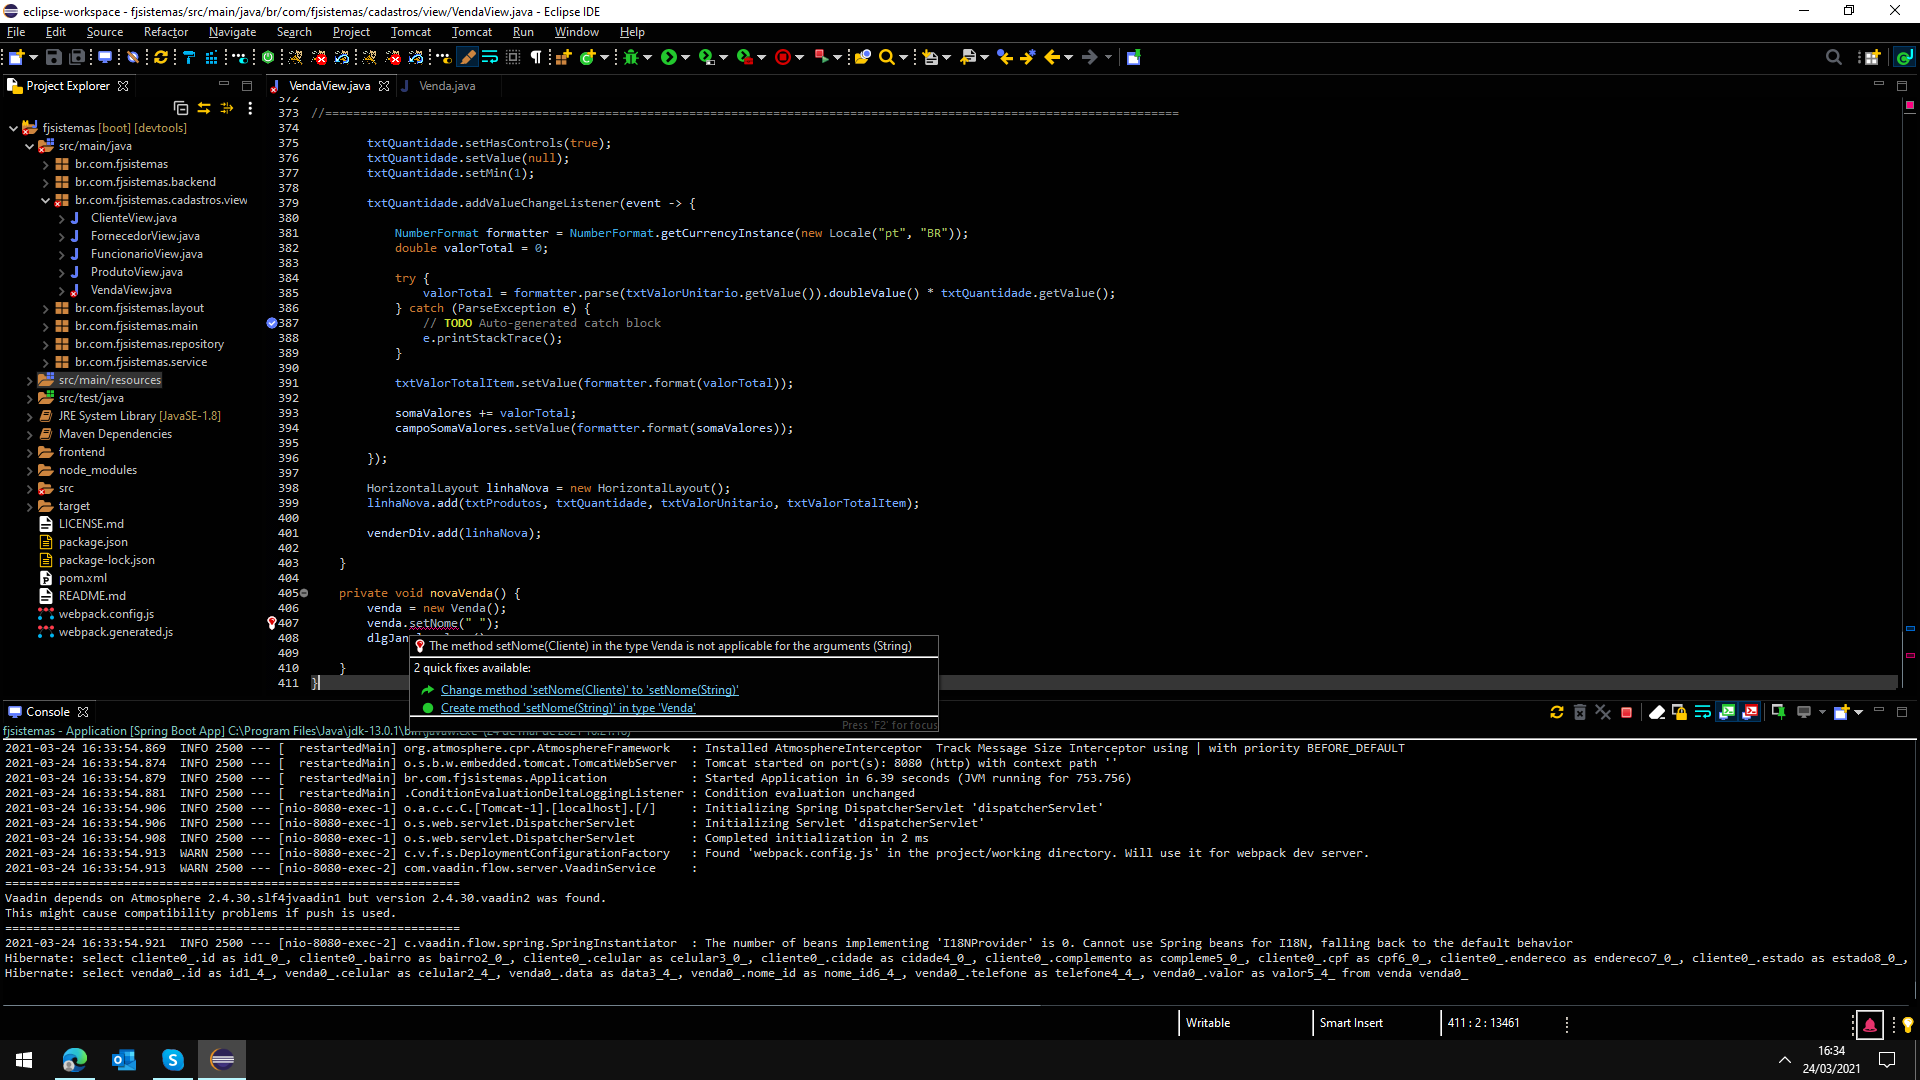
Task: Click the error marker on line 407
Action: click(x=272, y=623)
